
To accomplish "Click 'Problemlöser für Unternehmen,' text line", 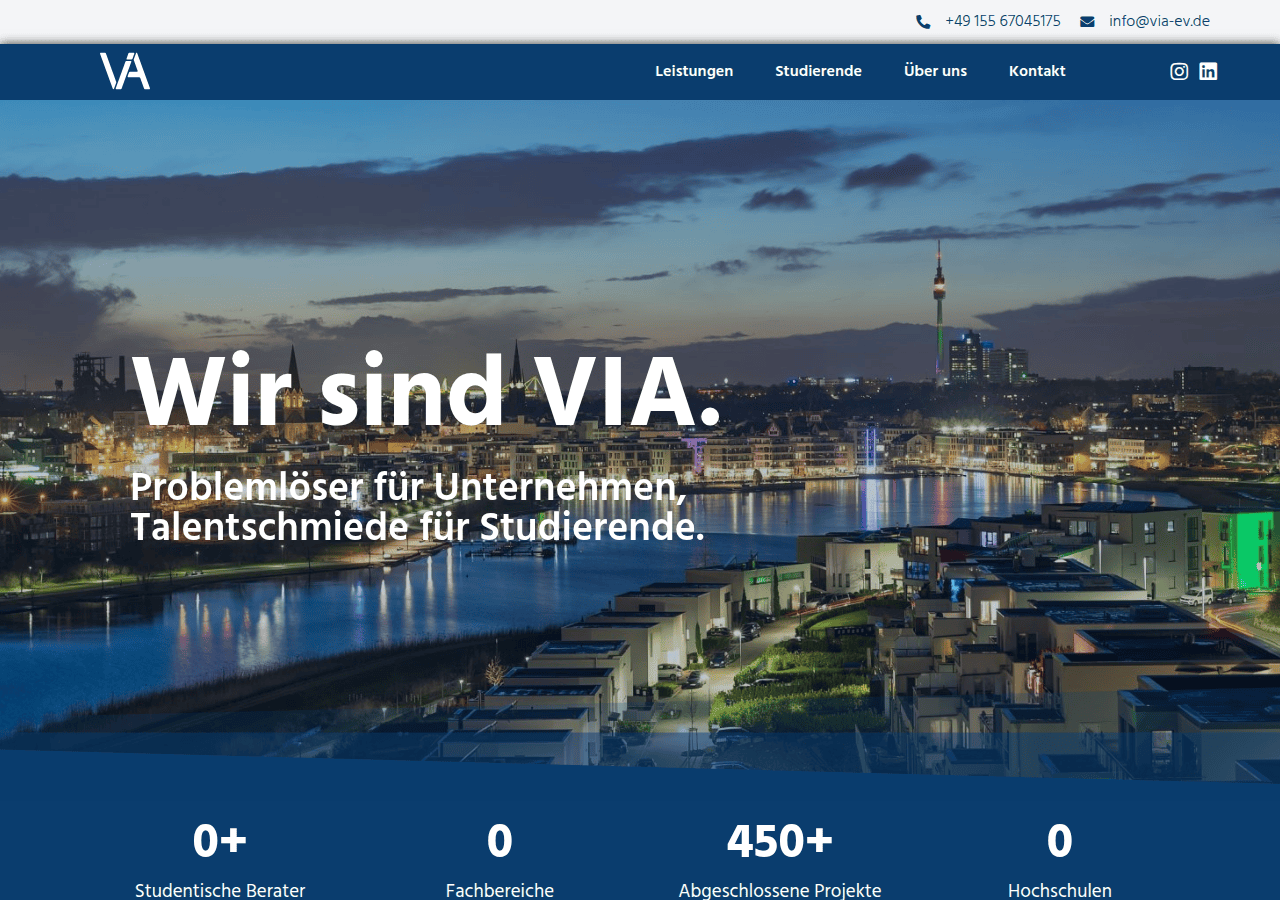I will pos(409,487).
